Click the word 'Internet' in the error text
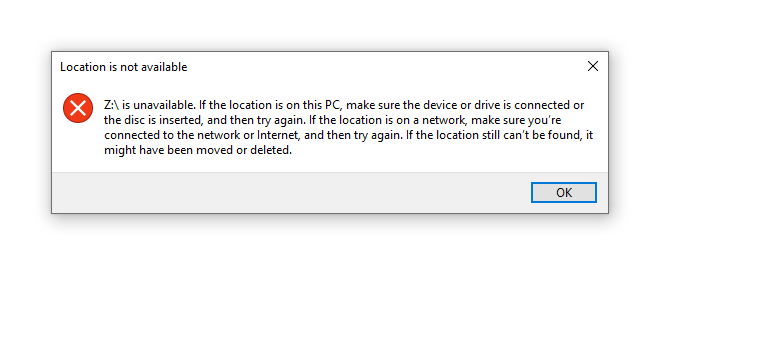This screenshot has width=757, height=364. click(x=279, y=135)
